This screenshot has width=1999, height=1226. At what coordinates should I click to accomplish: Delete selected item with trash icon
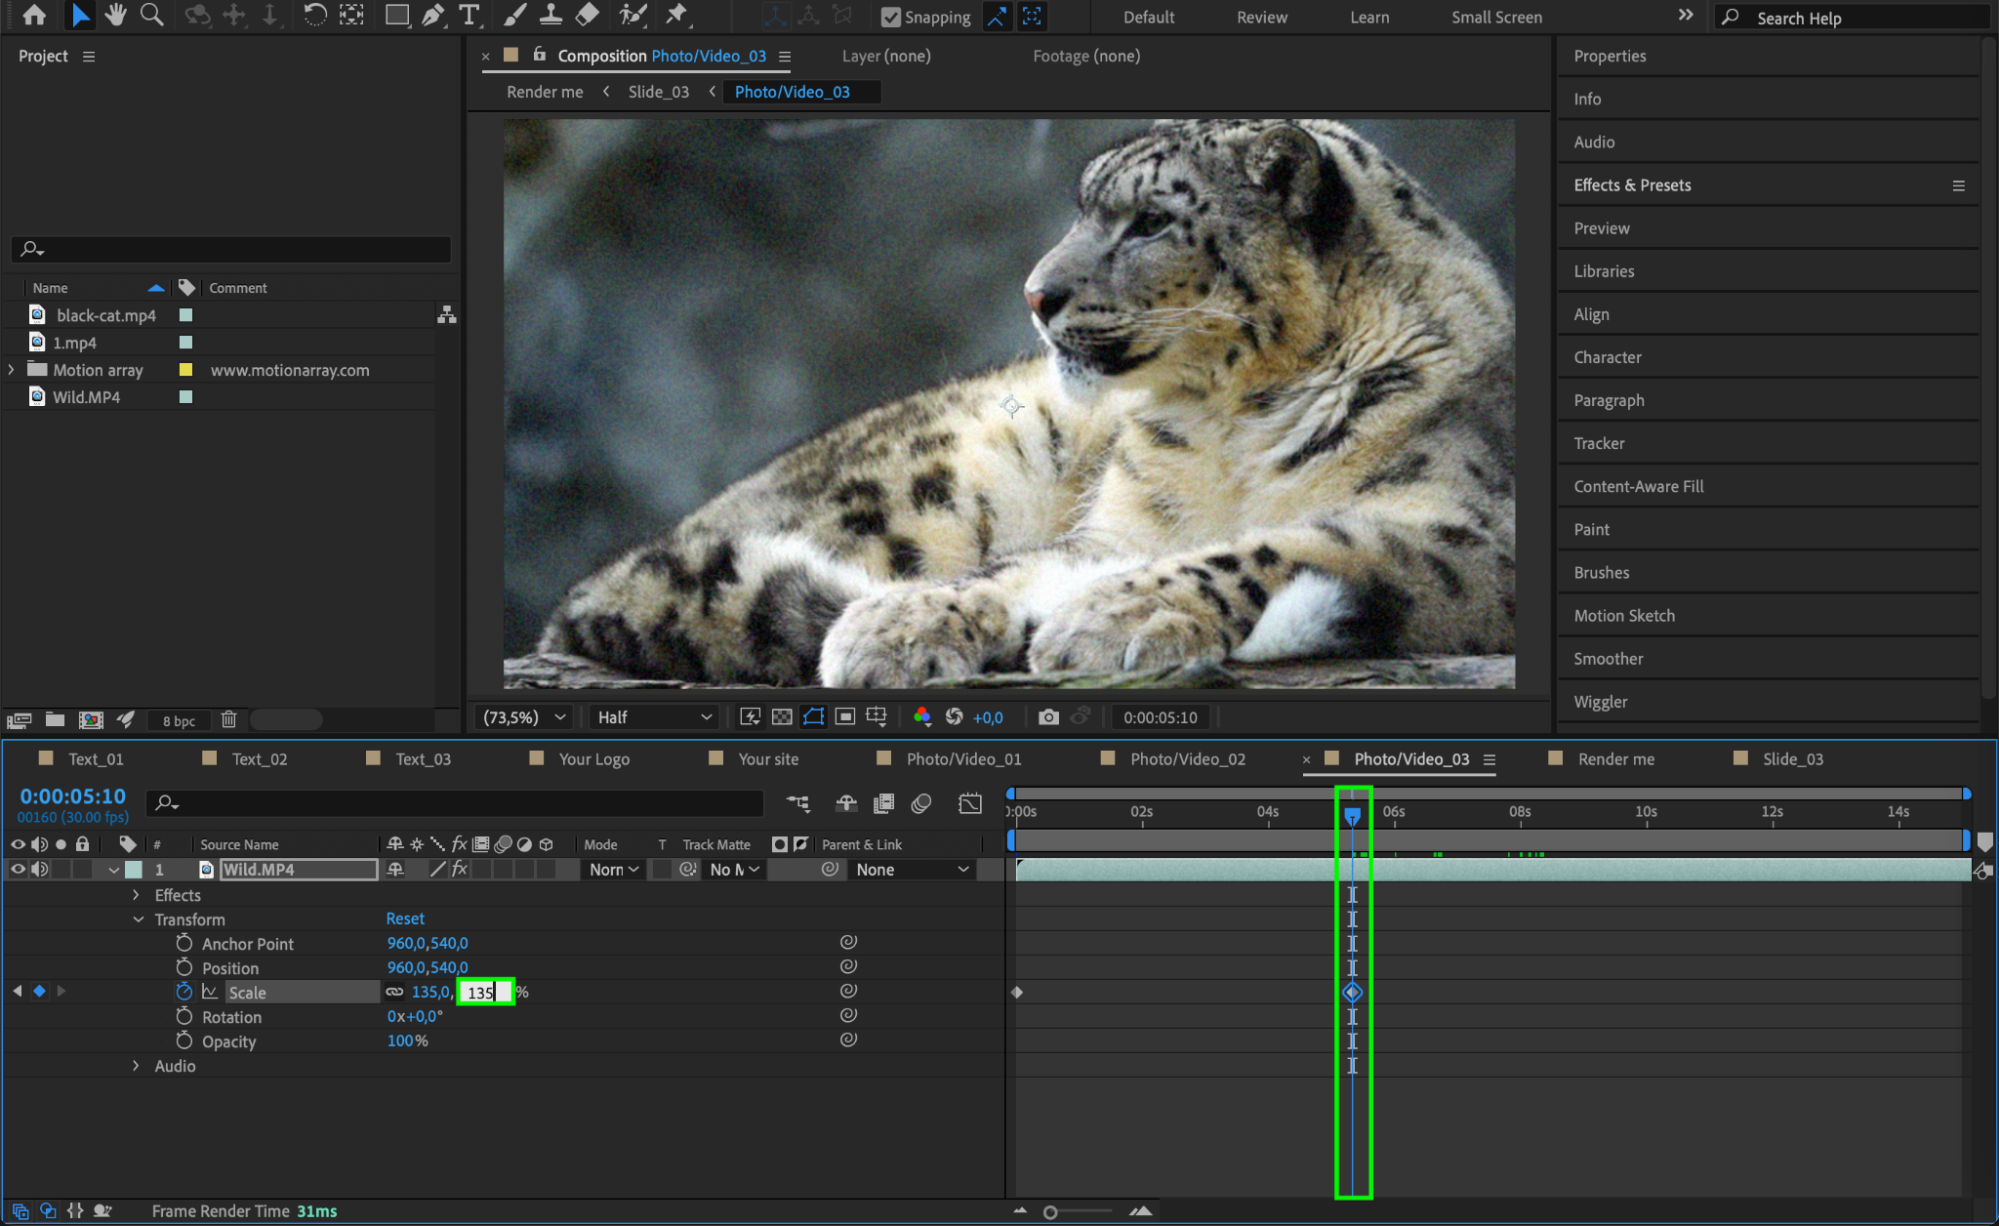click(229, 720)
